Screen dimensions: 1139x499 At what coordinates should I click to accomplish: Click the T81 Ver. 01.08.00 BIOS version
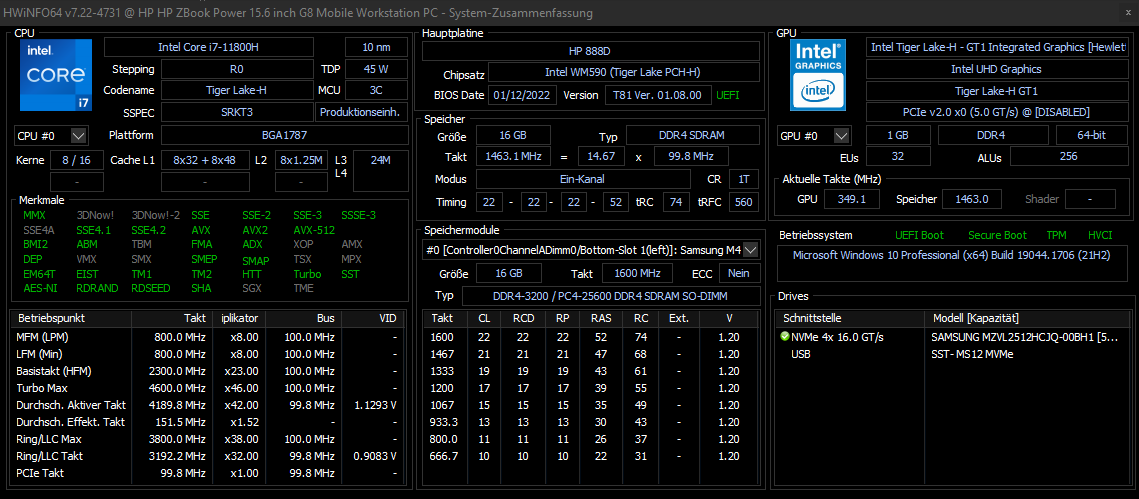(657, 95)
